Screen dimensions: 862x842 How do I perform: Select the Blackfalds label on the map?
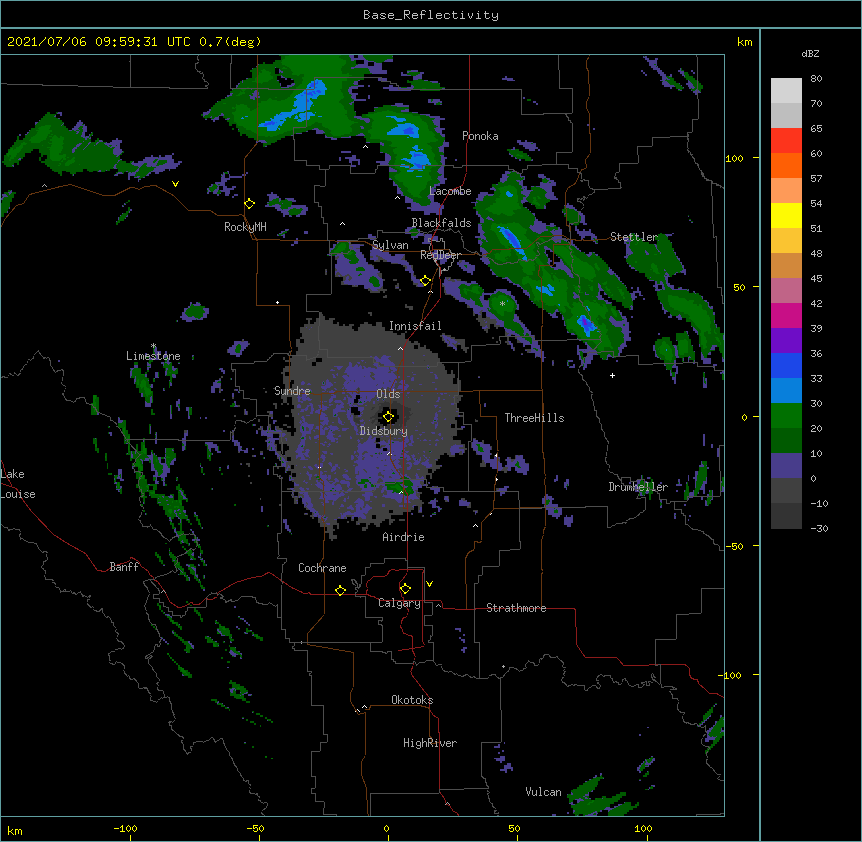coord(441,223)
